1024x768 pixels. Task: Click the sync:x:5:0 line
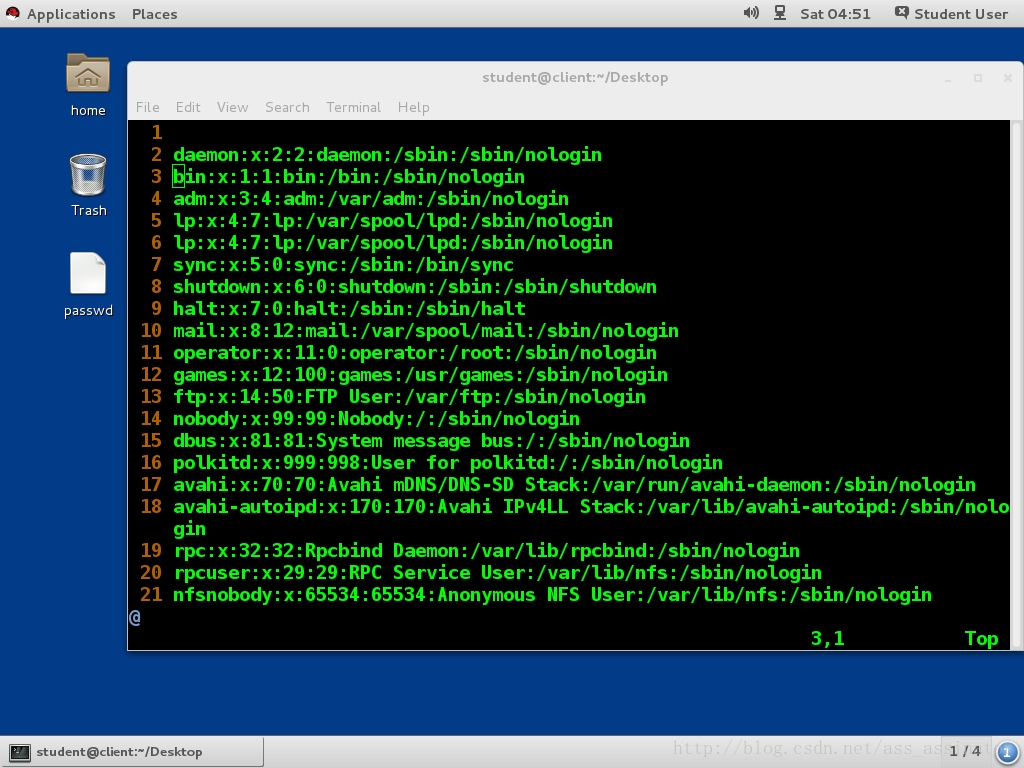(344, 264)
